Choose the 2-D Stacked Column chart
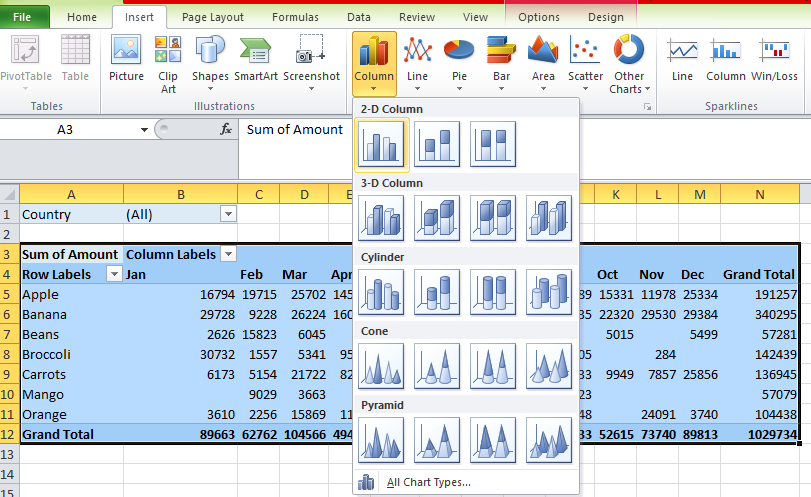This screenshot has height=497, width=811. (x=437, y=144)
